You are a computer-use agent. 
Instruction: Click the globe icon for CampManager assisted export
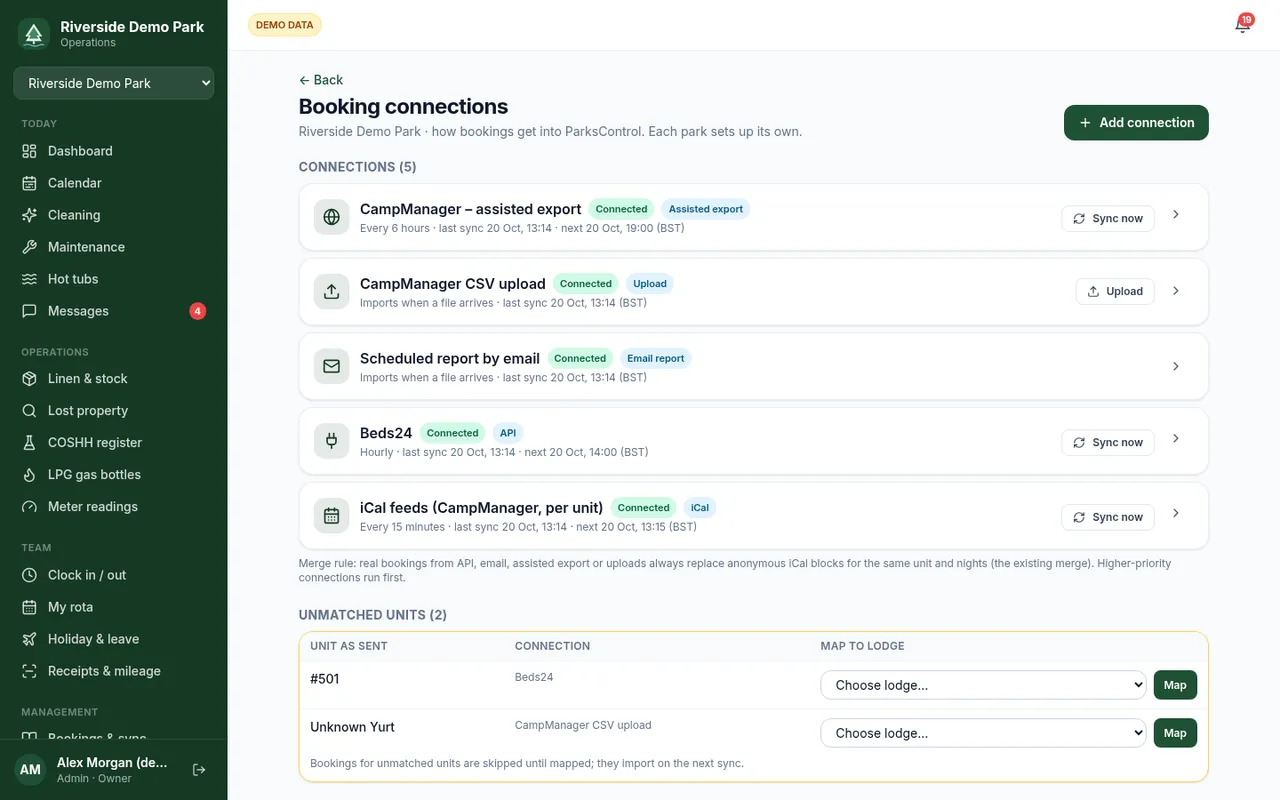pos(332,217)
